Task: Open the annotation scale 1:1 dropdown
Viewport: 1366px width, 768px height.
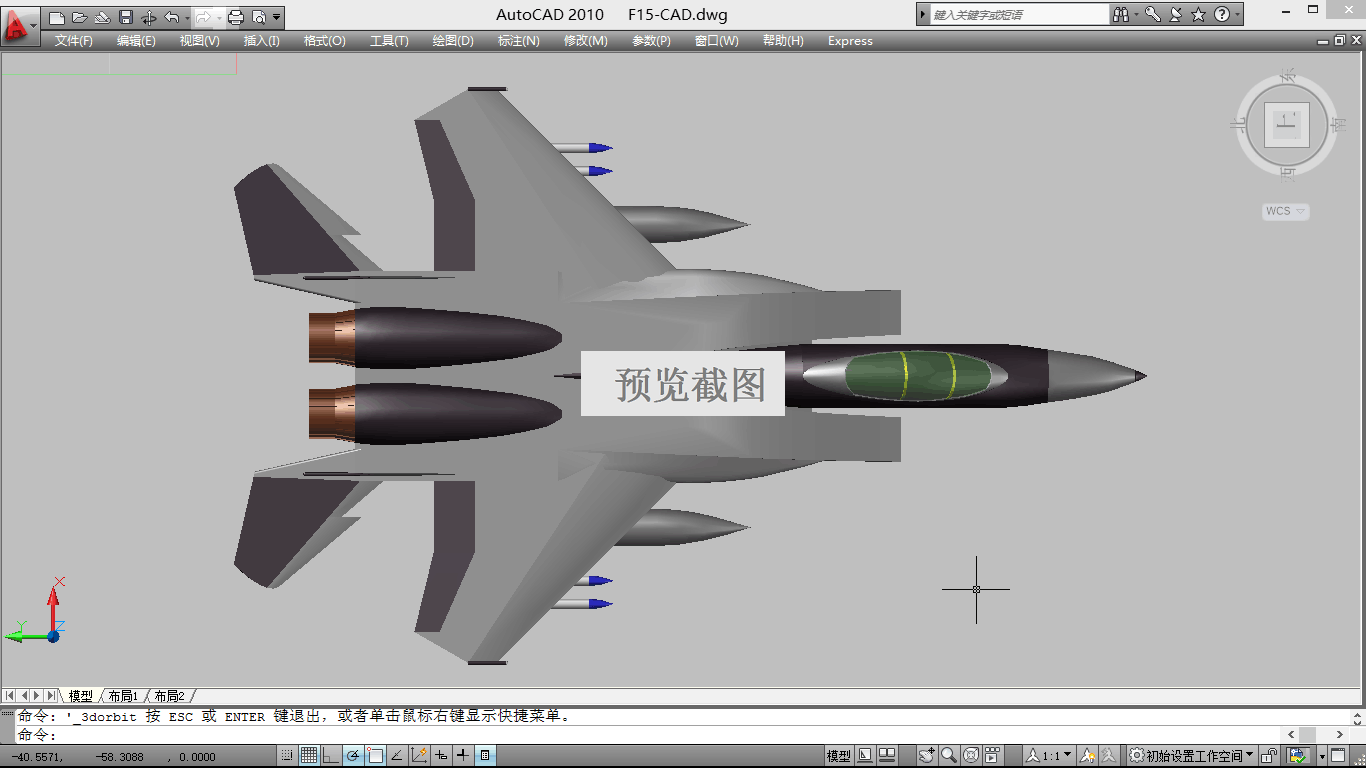Action: click(x=1049, y=756)
